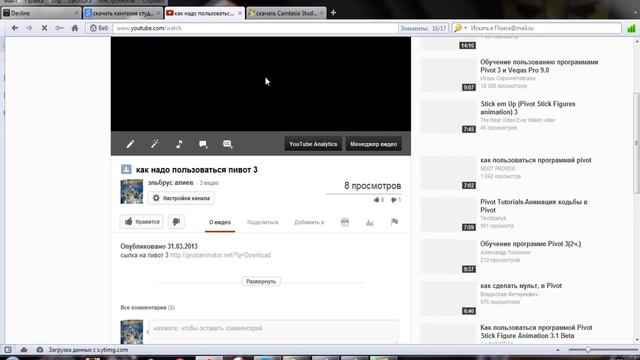Click the thumbs-down dislike button
The width and height of the screenshot is (640, 360).
tap(176, 222)
